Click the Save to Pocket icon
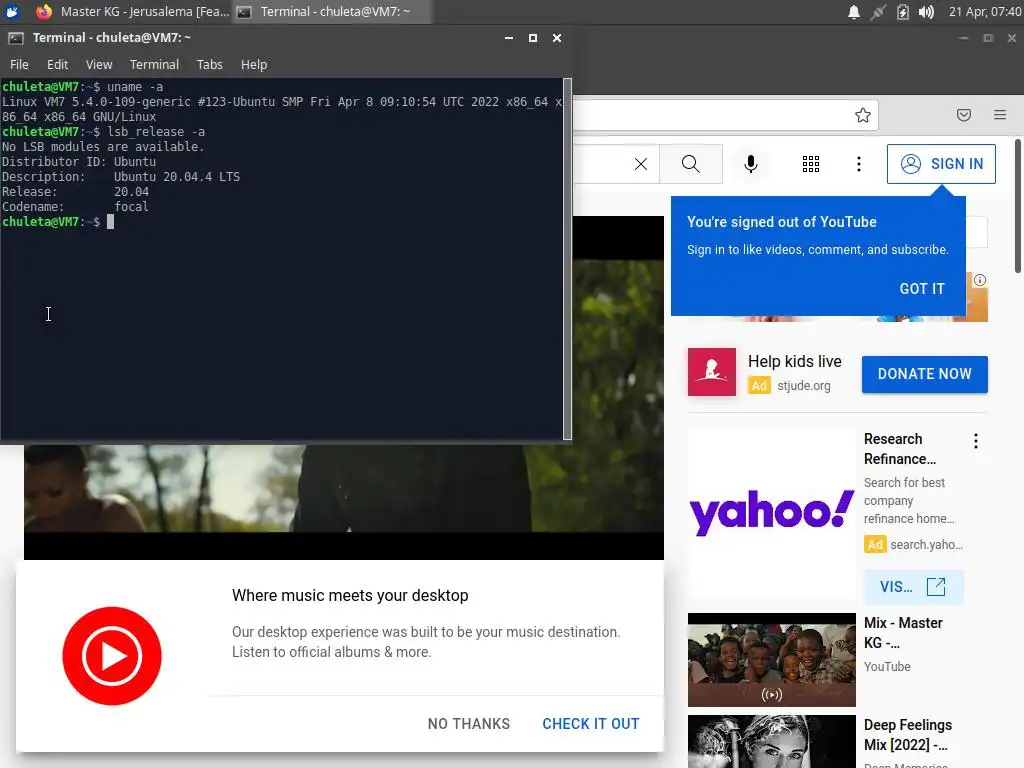1024x768 pixels. point(963,115)
